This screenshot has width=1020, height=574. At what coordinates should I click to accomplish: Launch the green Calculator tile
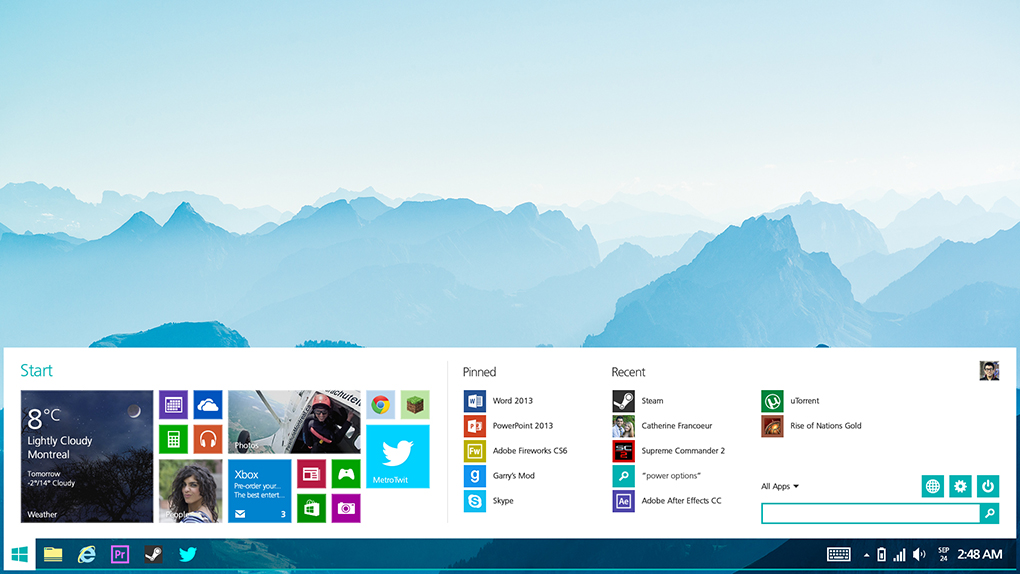coord(173,439)
